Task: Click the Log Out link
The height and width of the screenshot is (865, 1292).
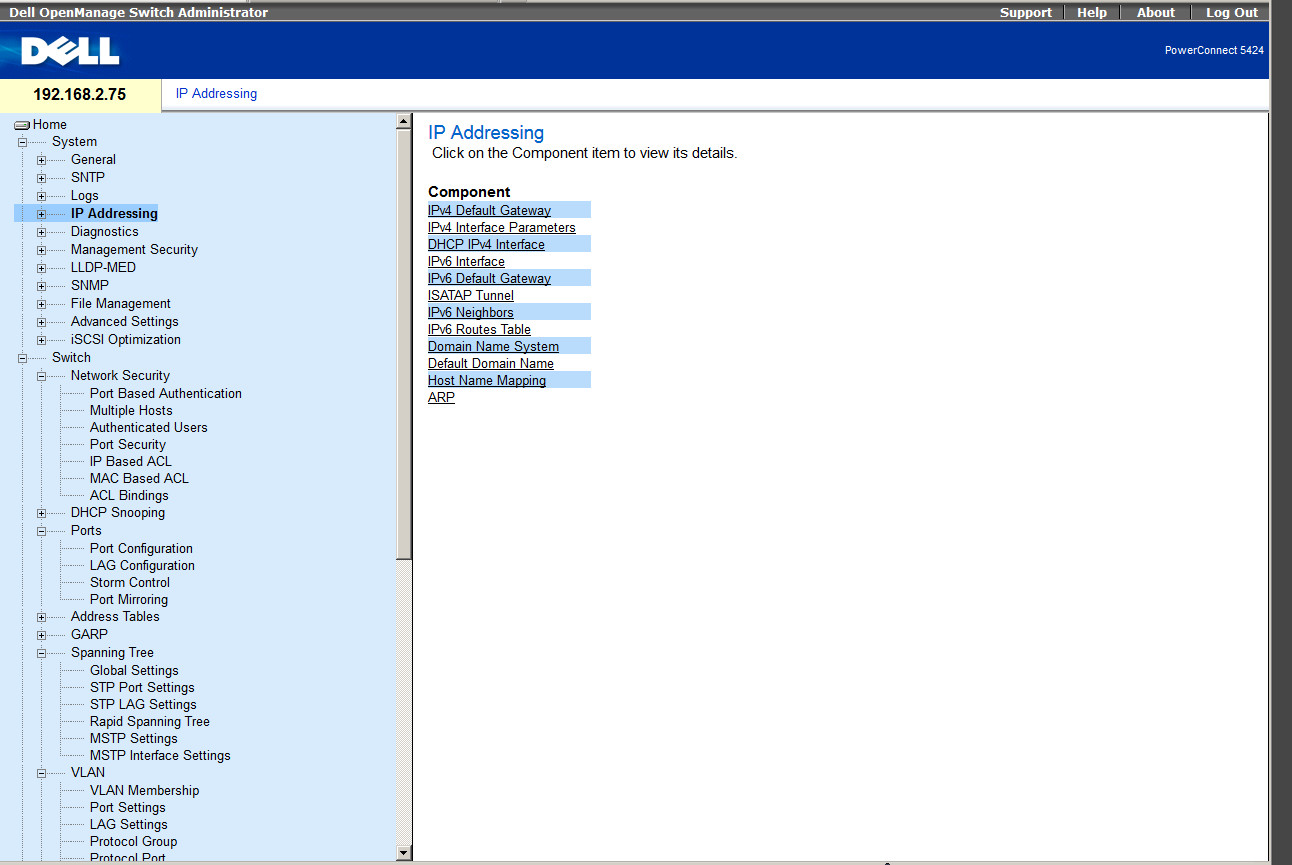Action: tap(1231, 12)
